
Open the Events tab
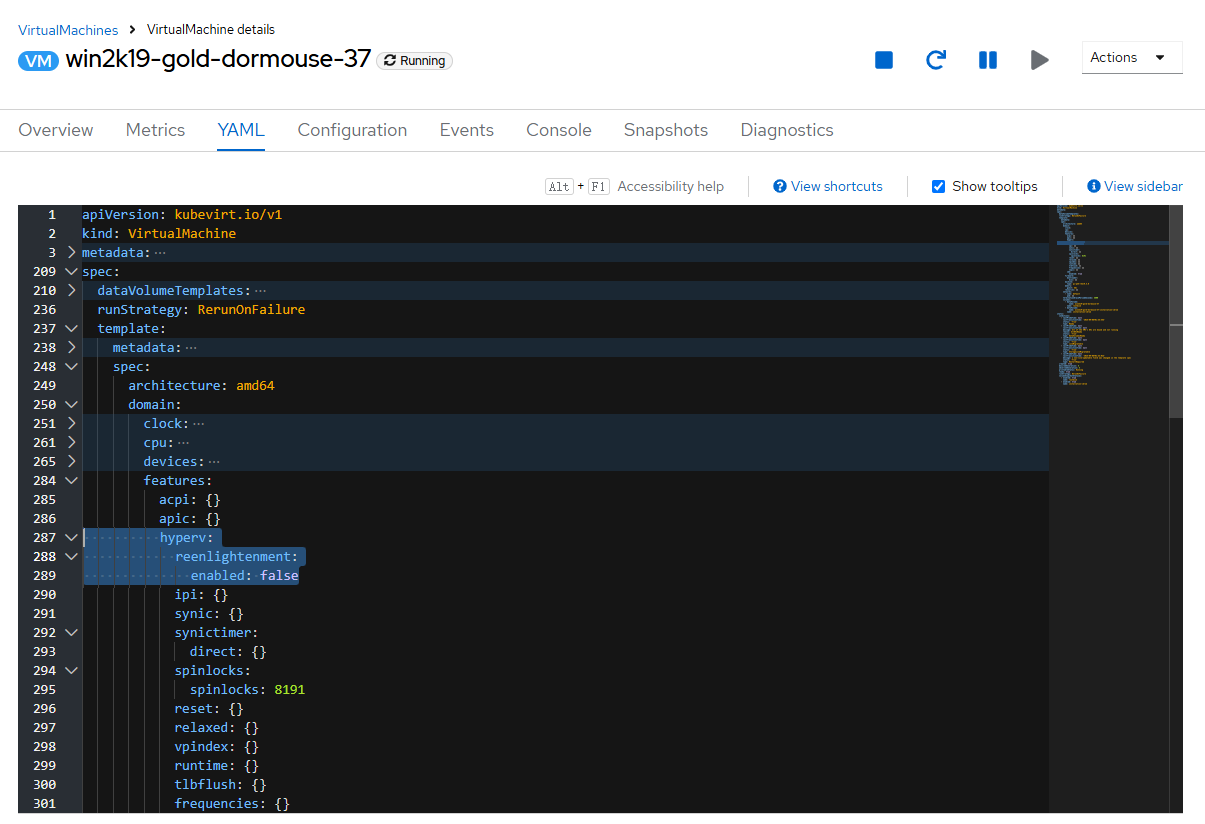(467, 130)
